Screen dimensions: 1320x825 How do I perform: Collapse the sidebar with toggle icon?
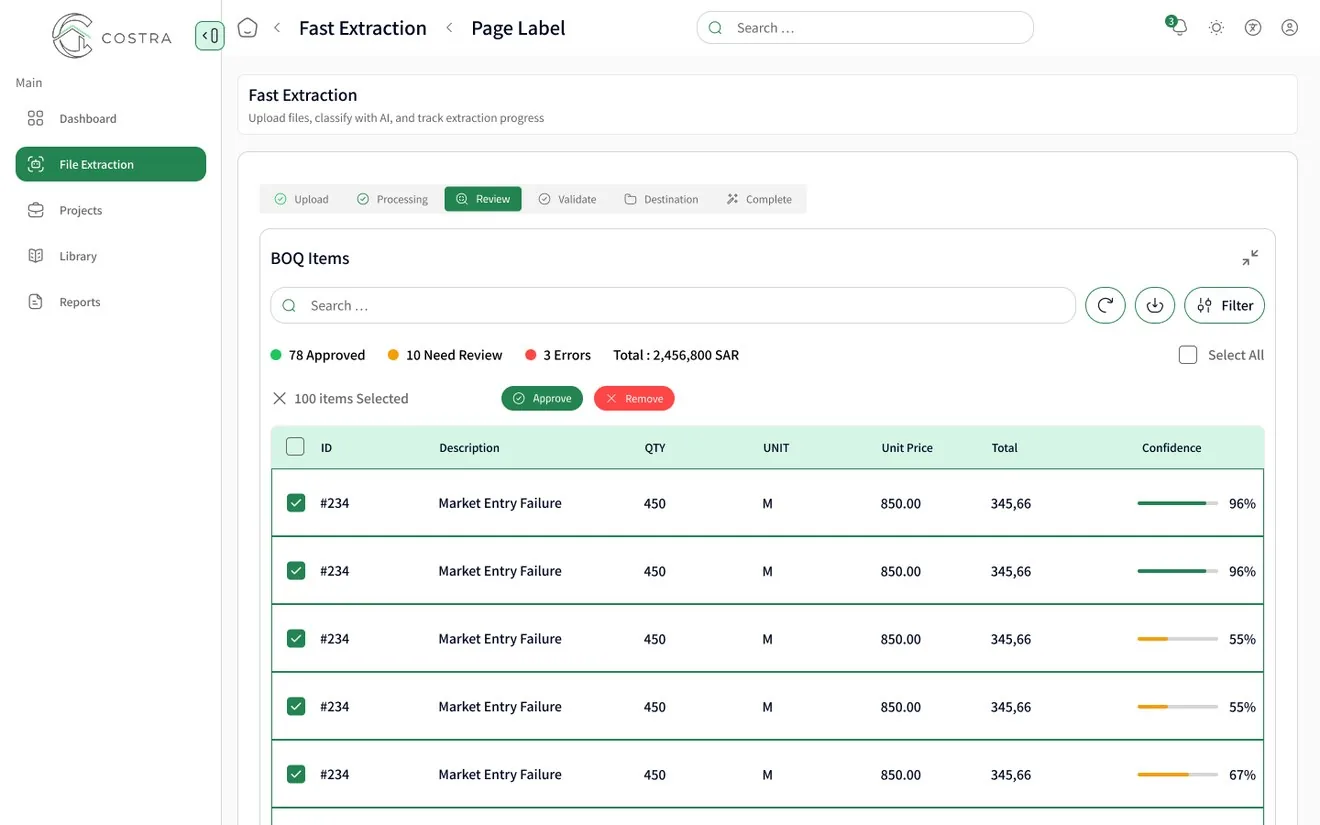coord(209,36)
